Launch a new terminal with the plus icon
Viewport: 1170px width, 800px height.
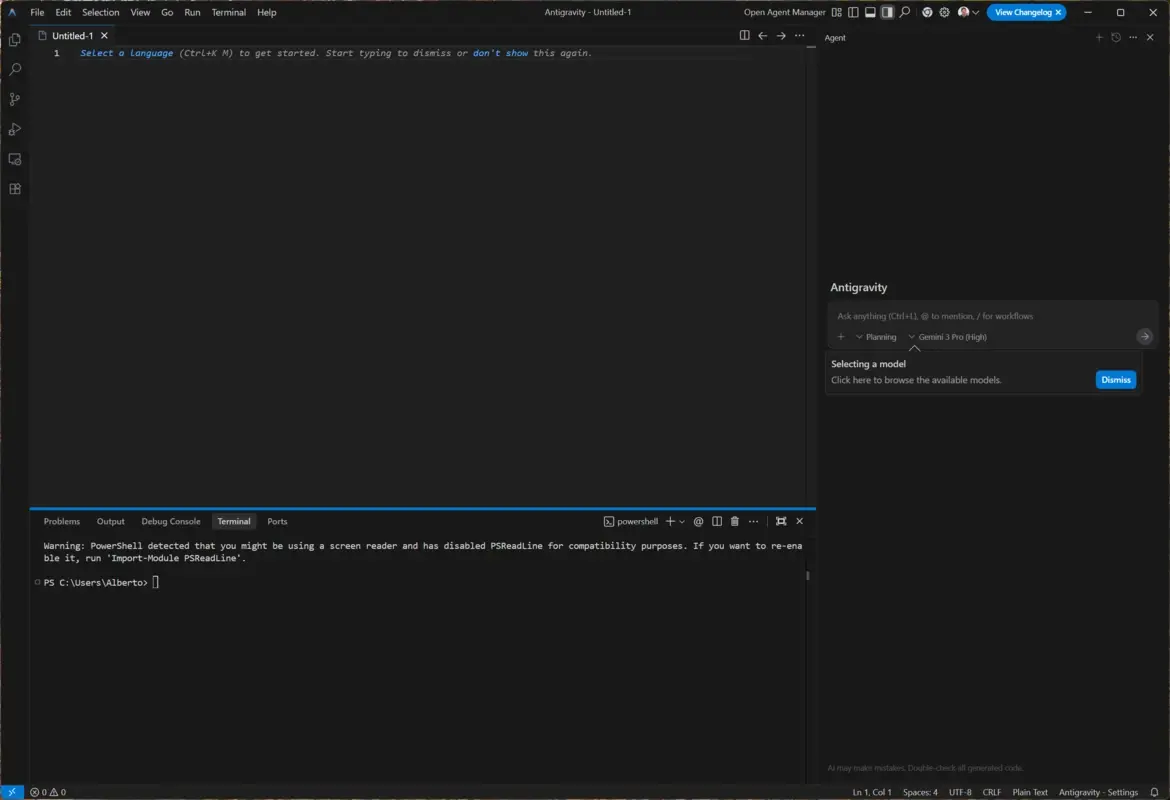(x=670, y=520)
